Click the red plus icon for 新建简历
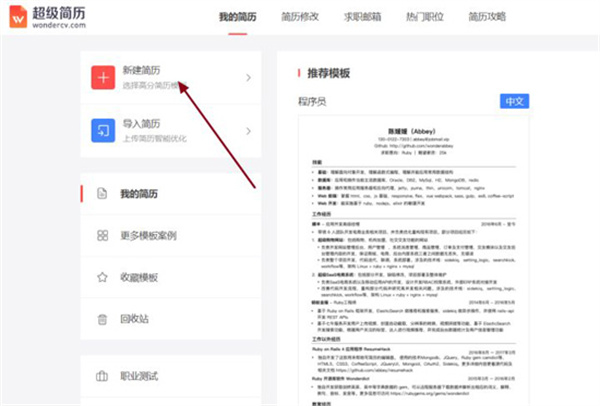The width and height of the screenshot is (600, 406). coord(102,78)
